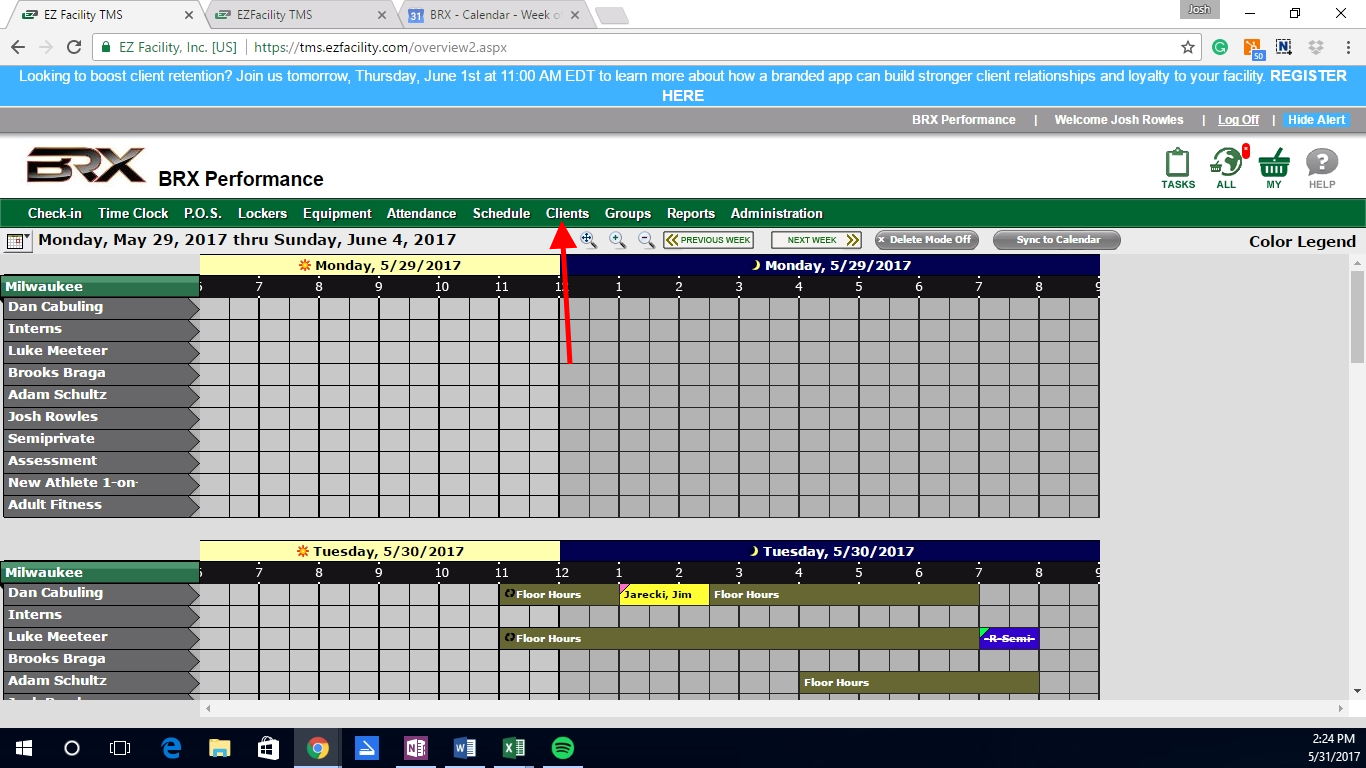Image resolution: width=1366 pixels, height=768 pixels.
Task: Open the calendar date picker dropdown
Action: [x=19, y=241]
